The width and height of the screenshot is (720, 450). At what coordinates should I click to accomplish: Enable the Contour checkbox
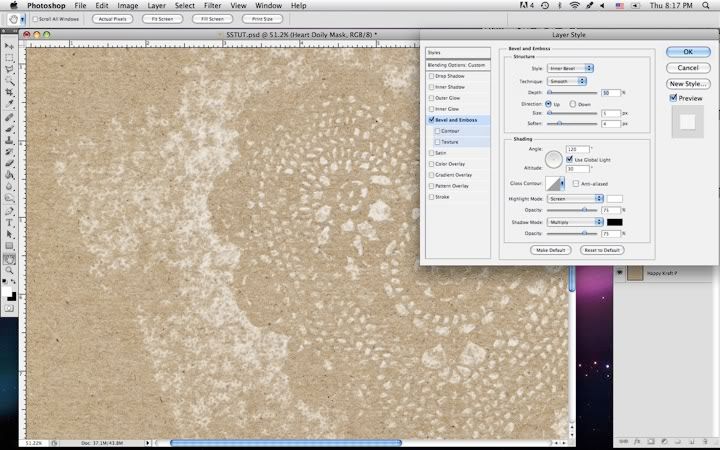point(437,131)
